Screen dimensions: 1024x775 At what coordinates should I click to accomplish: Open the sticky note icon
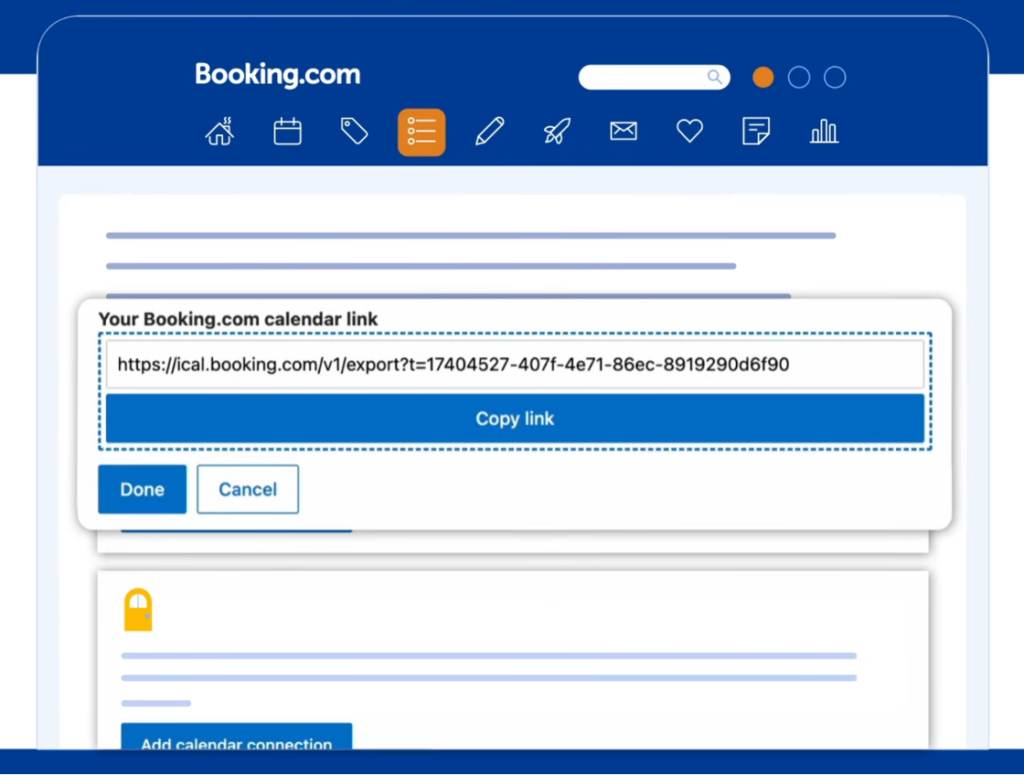tap(756, 131)
